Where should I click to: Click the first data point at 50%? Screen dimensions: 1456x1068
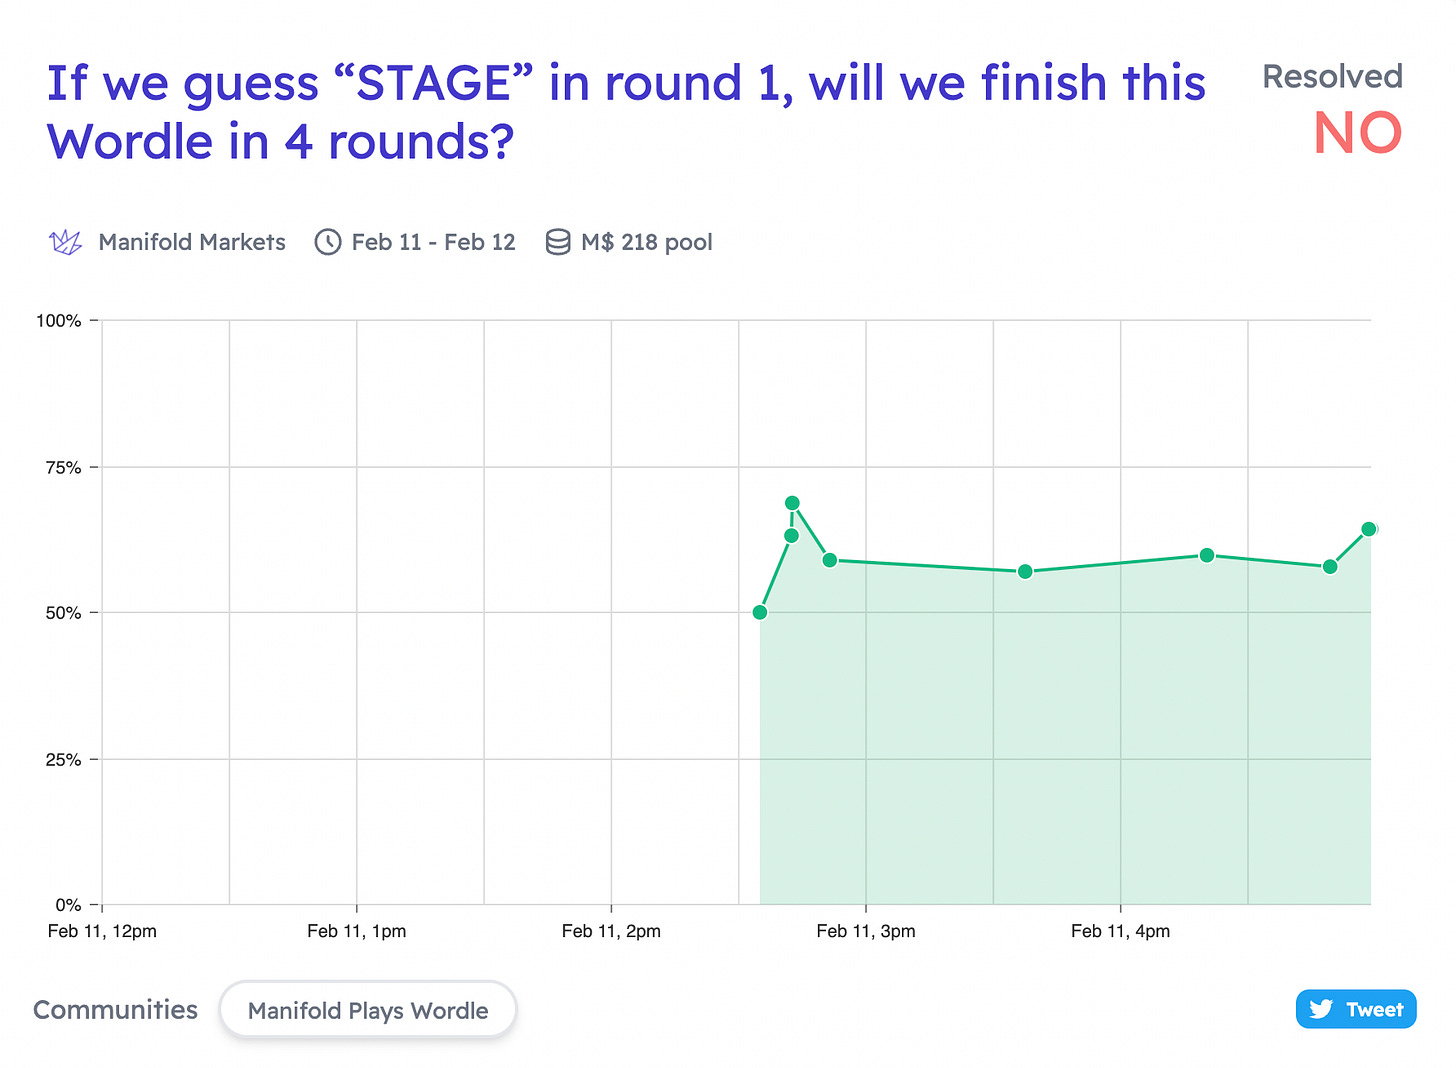point(760,612)
